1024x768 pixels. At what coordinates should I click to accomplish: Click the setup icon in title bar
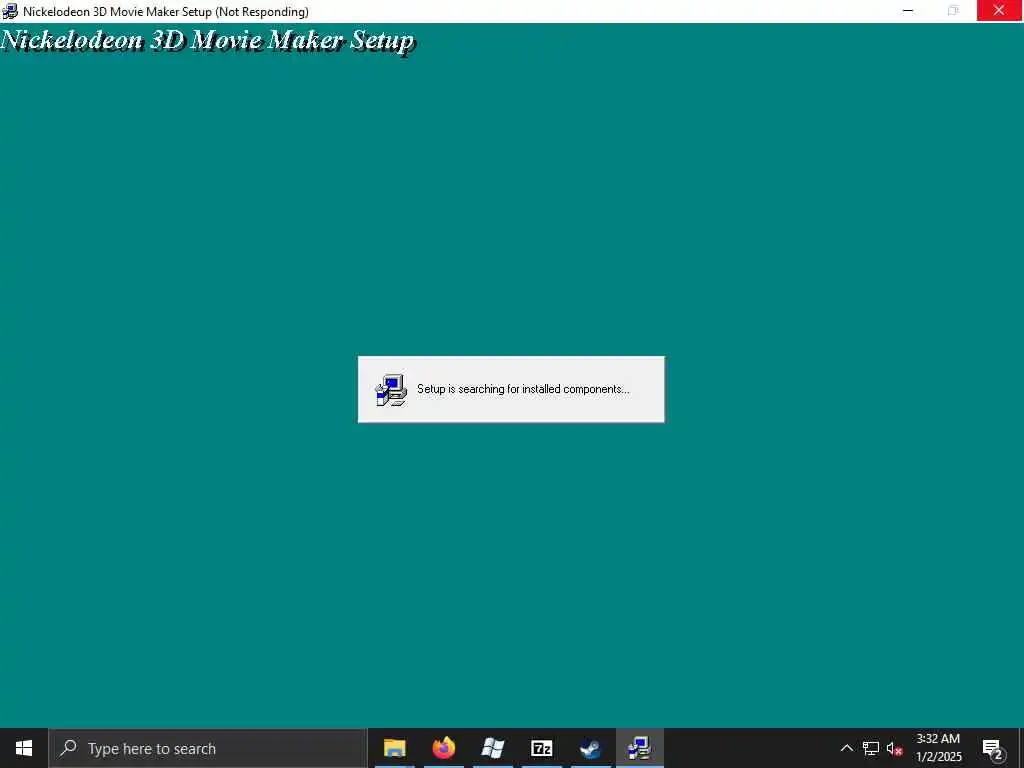point(10,11)
